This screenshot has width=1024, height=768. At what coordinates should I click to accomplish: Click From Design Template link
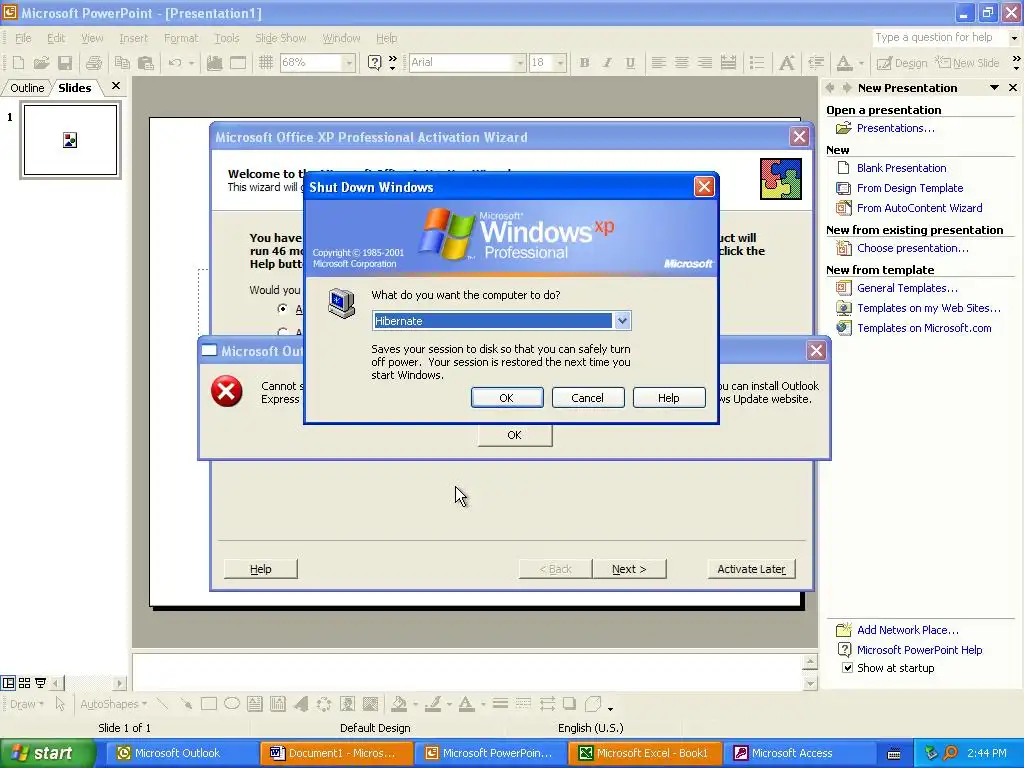[910, 188]
